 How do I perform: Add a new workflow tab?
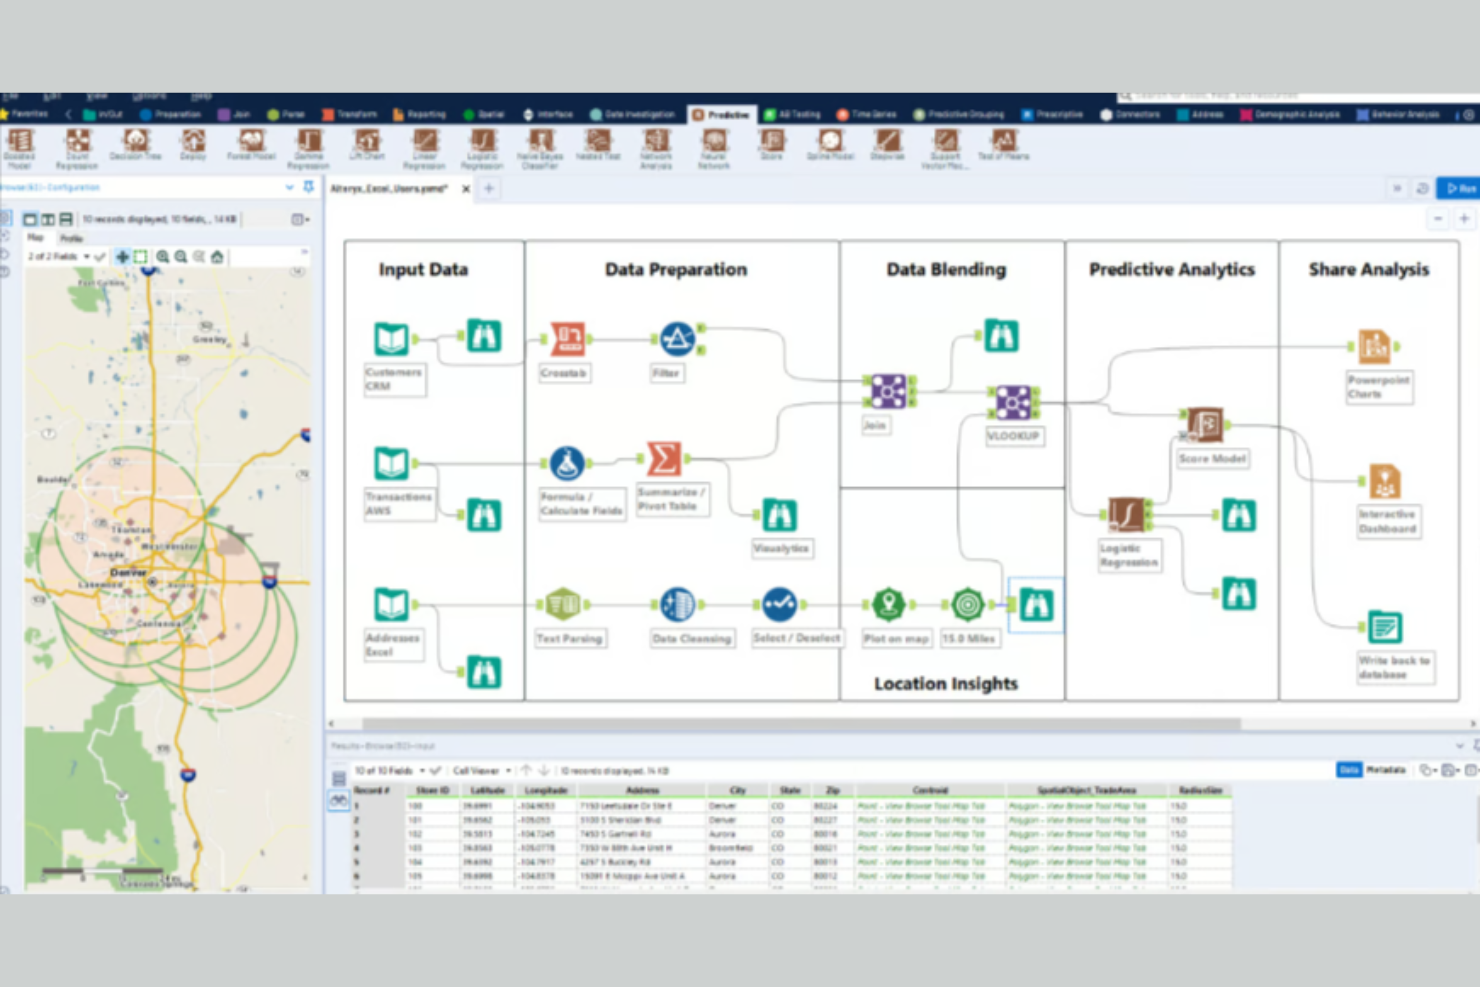pos(489,188)
